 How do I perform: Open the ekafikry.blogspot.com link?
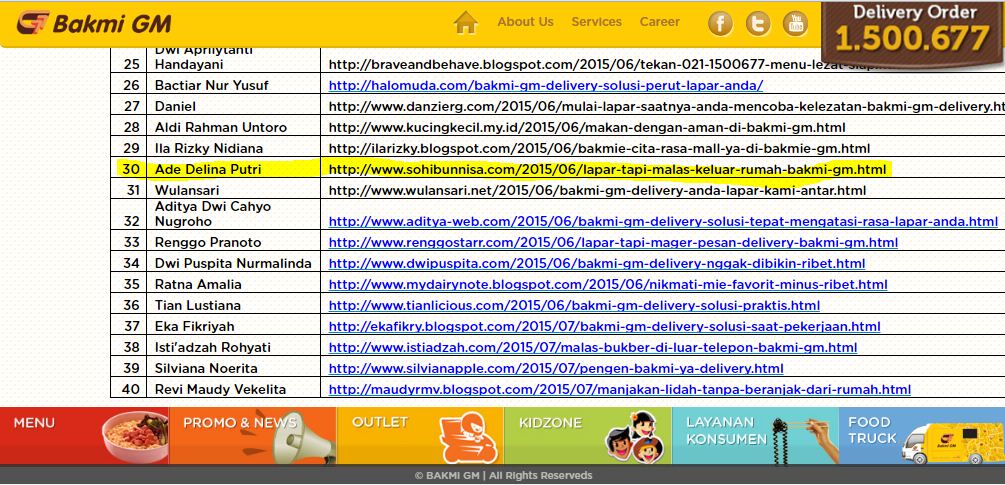[x=604, y=327]
